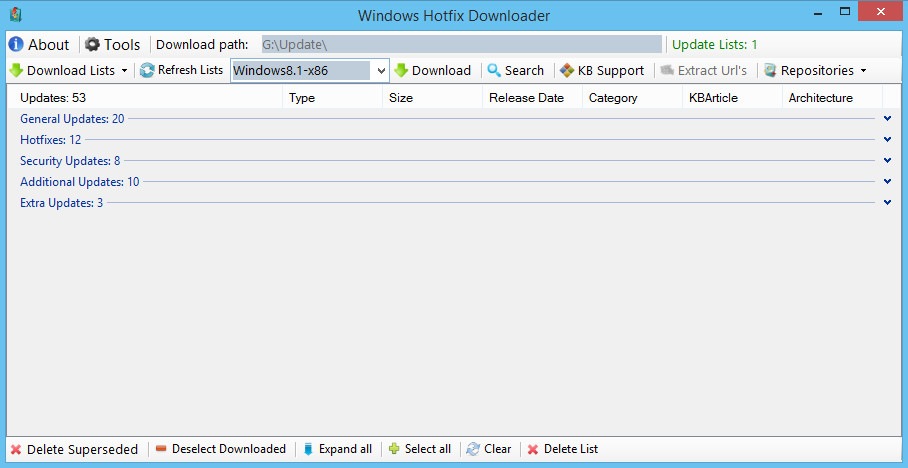
Task: Open the Tools menu label
Action: tap(122, 45)
